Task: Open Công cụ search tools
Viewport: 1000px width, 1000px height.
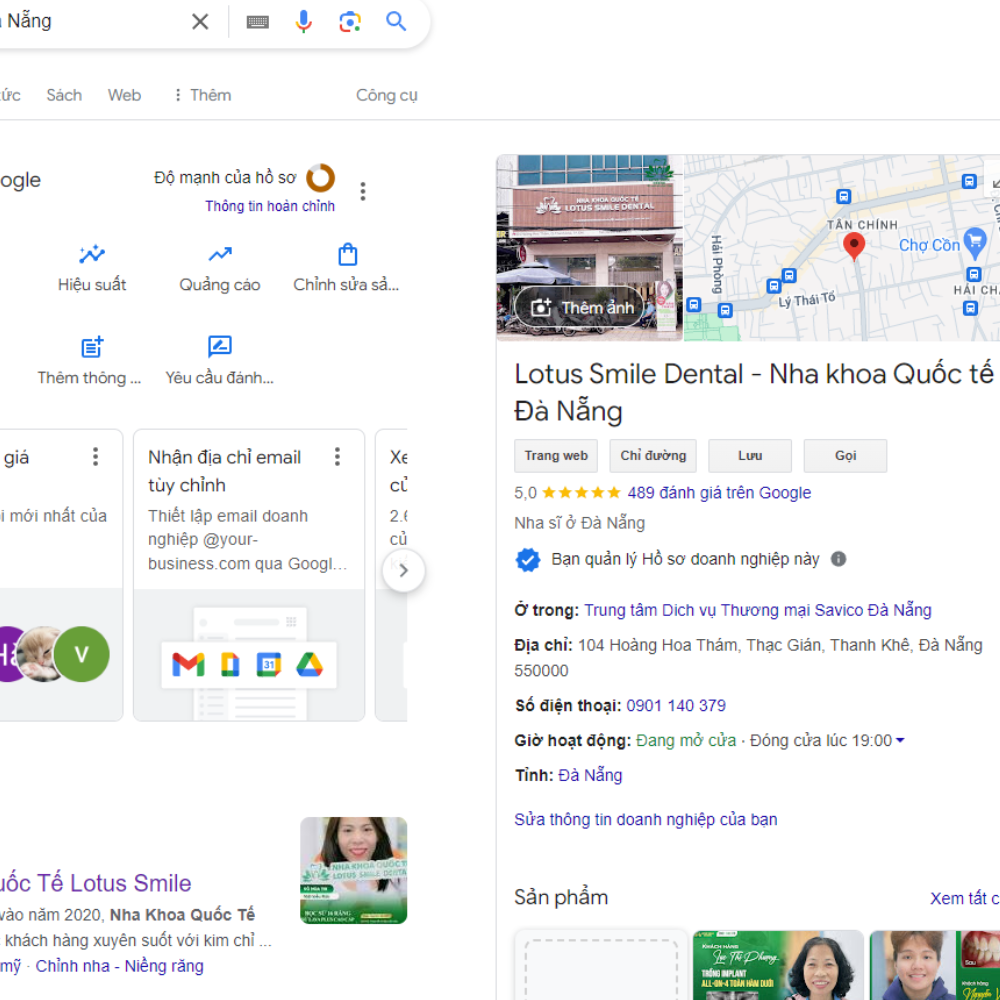Action: pos(386,95)
